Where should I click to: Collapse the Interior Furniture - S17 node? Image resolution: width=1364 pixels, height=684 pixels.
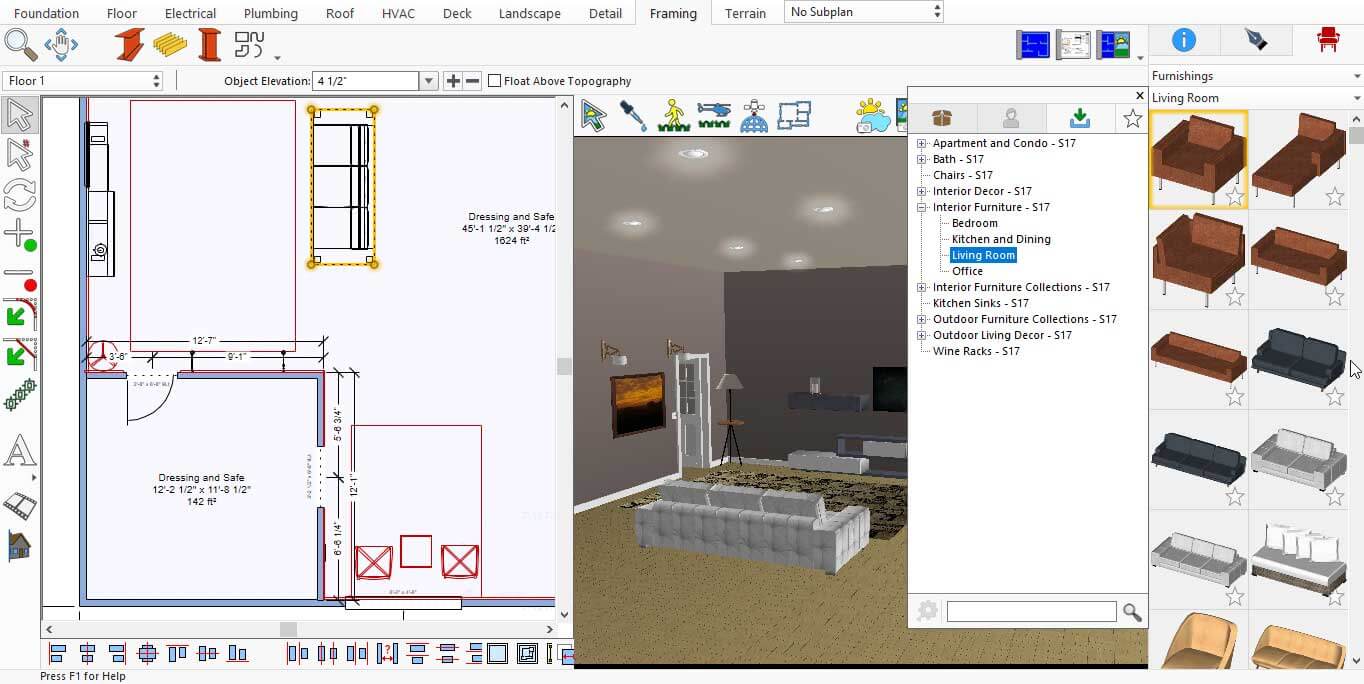(x=922, y=208)
